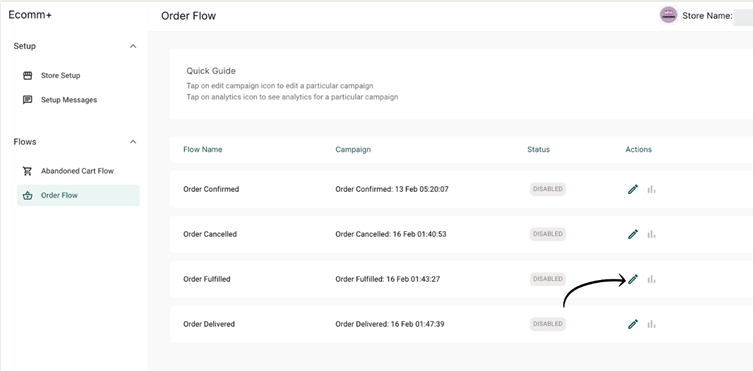Image resolution: width=753 pixels, height=371 pixels.
Task: Click DISABLED status of Order Confirmed
Action: pos(548,189)
